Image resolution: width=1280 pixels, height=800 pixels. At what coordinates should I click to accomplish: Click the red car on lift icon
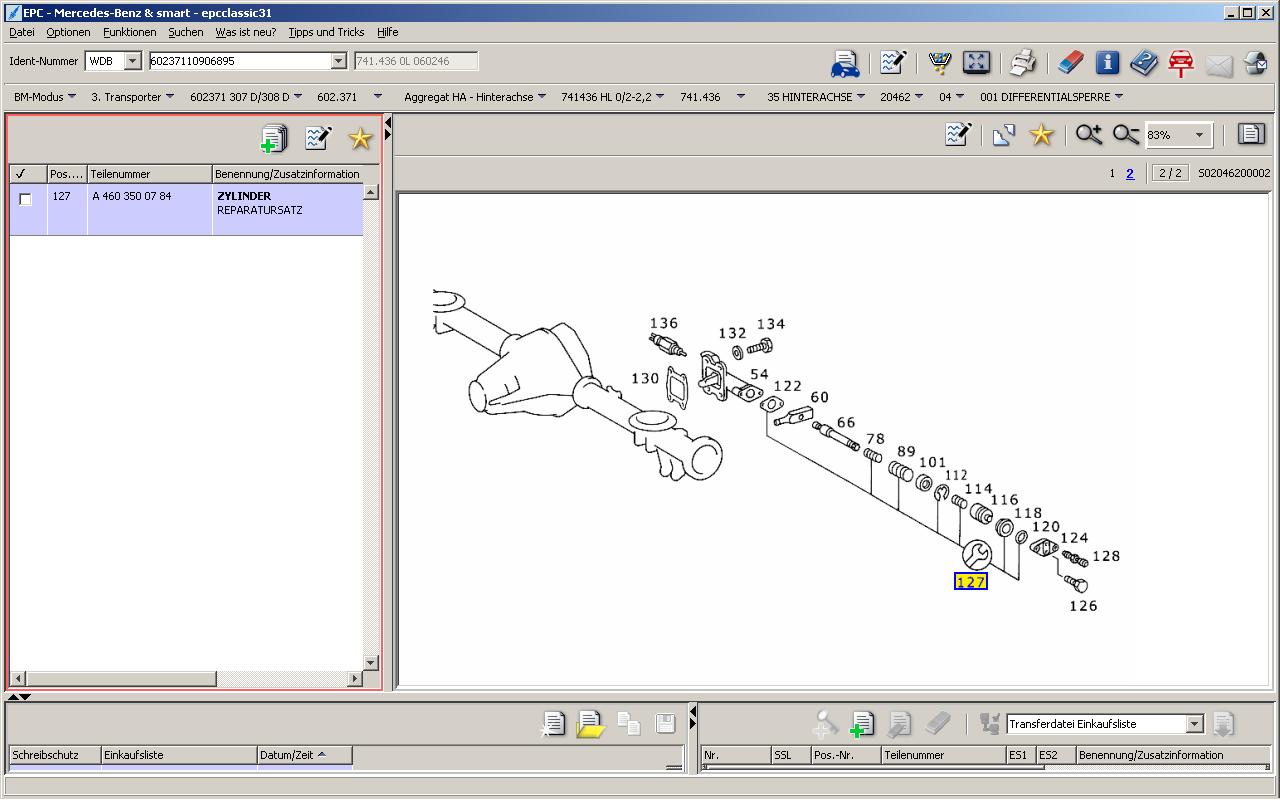(x=1181, y=63)
